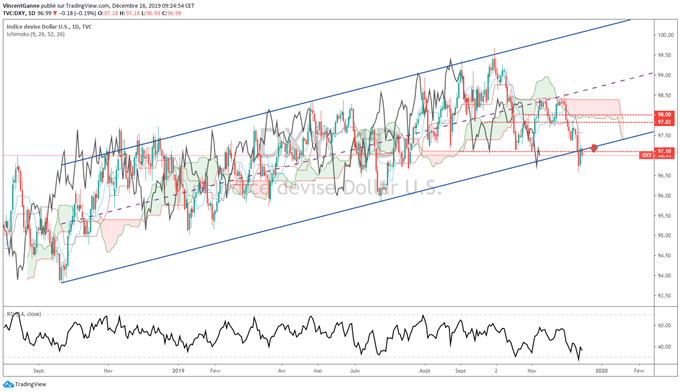Click the 94.50 price axis value
Image resolution: width=680 pixels, height=392 pixels.
pyautogui.click(x=665, y=255)
